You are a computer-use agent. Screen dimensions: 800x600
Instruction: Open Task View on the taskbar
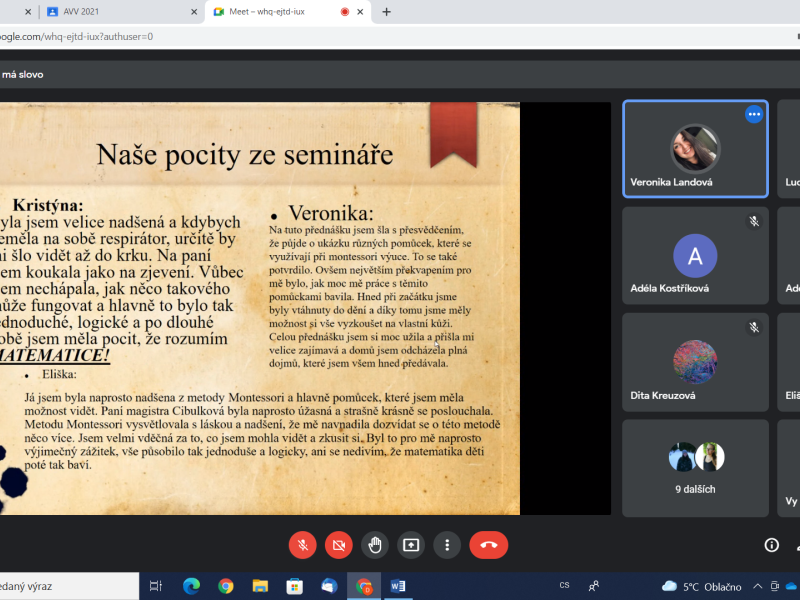(156, 586)
